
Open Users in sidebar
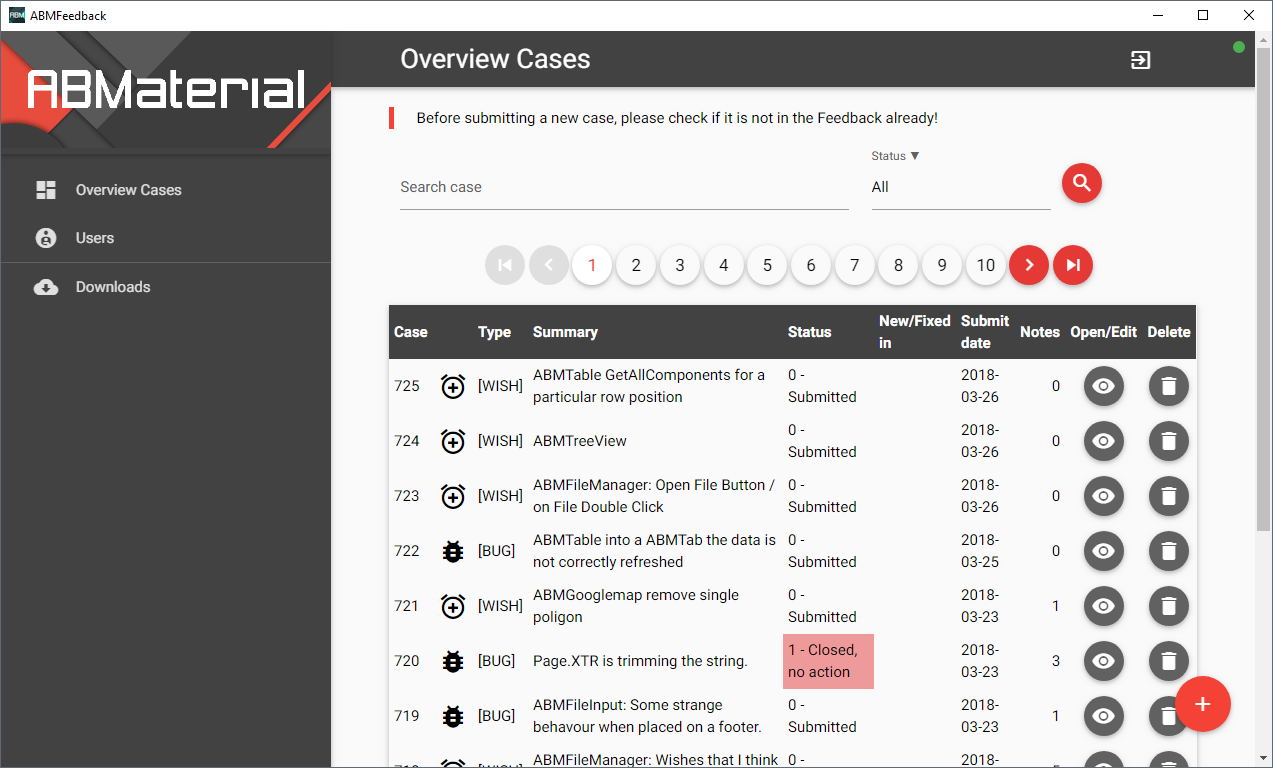(x=165, y=238)
